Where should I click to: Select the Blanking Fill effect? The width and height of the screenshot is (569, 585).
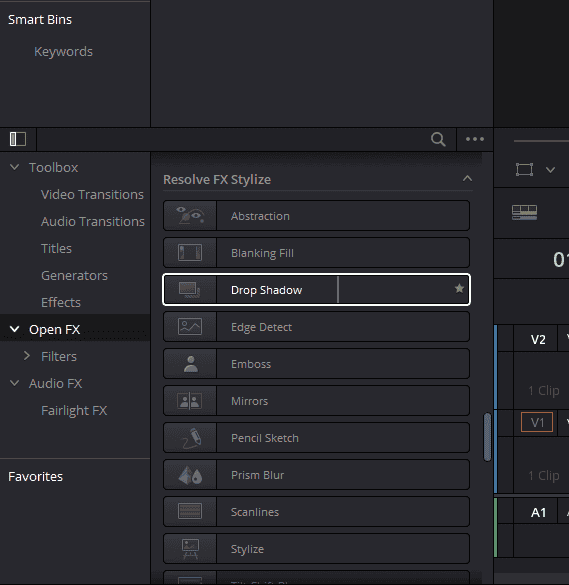316,253
